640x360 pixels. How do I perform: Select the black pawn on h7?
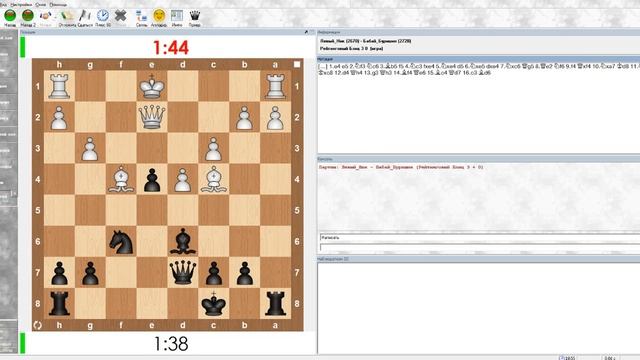click(x=59, y=273)
